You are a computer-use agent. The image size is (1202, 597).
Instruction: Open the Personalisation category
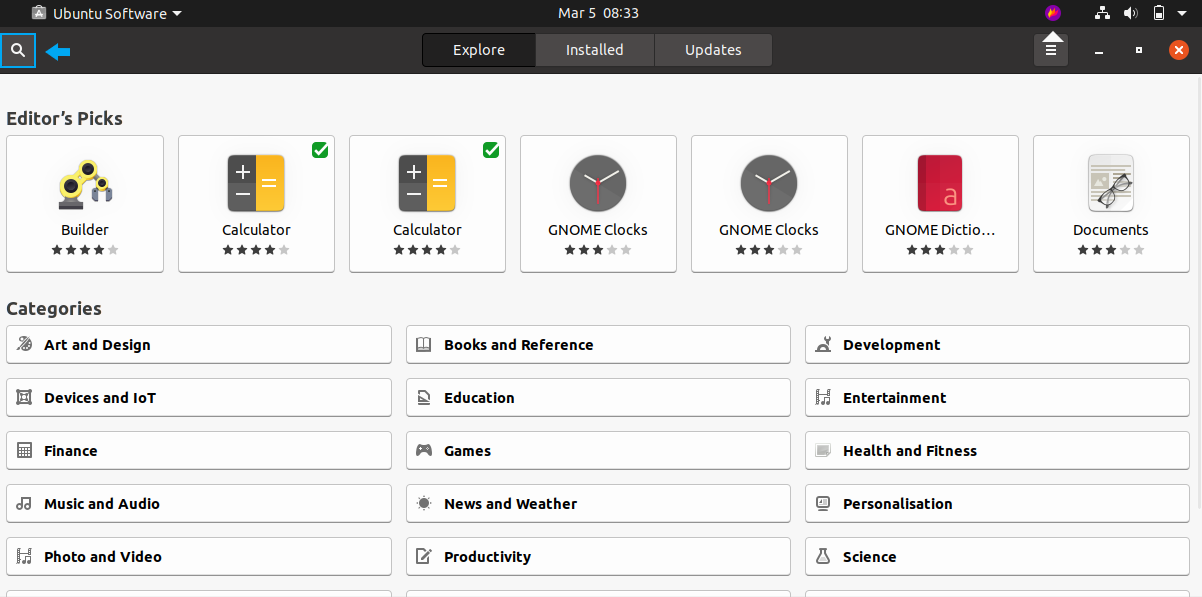tap(997, 504)
